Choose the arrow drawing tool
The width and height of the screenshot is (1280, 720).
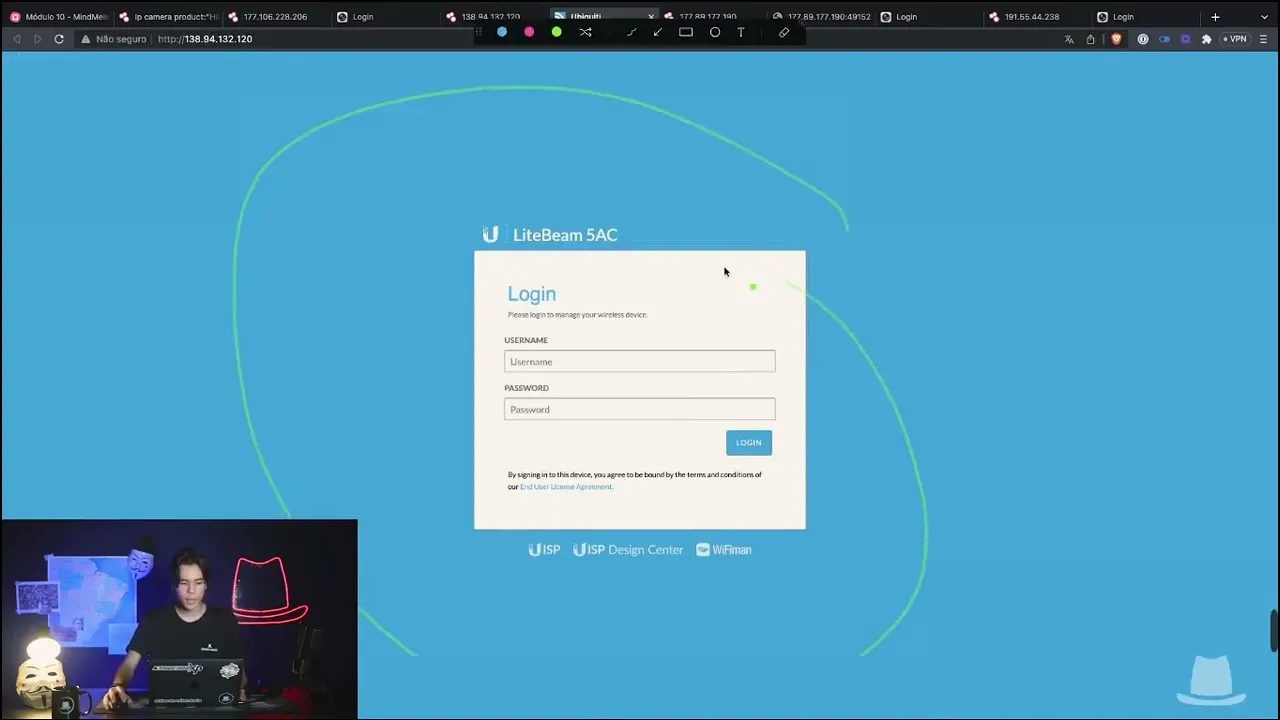click(x=658, y=32)
